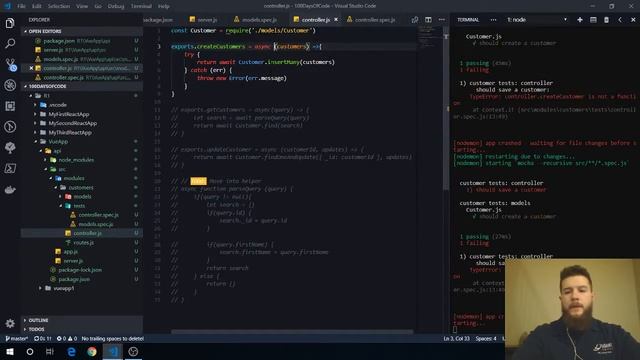Viewport: 640px width, 360px height.
Task: Collapse the tests folder
Action: 79,206
